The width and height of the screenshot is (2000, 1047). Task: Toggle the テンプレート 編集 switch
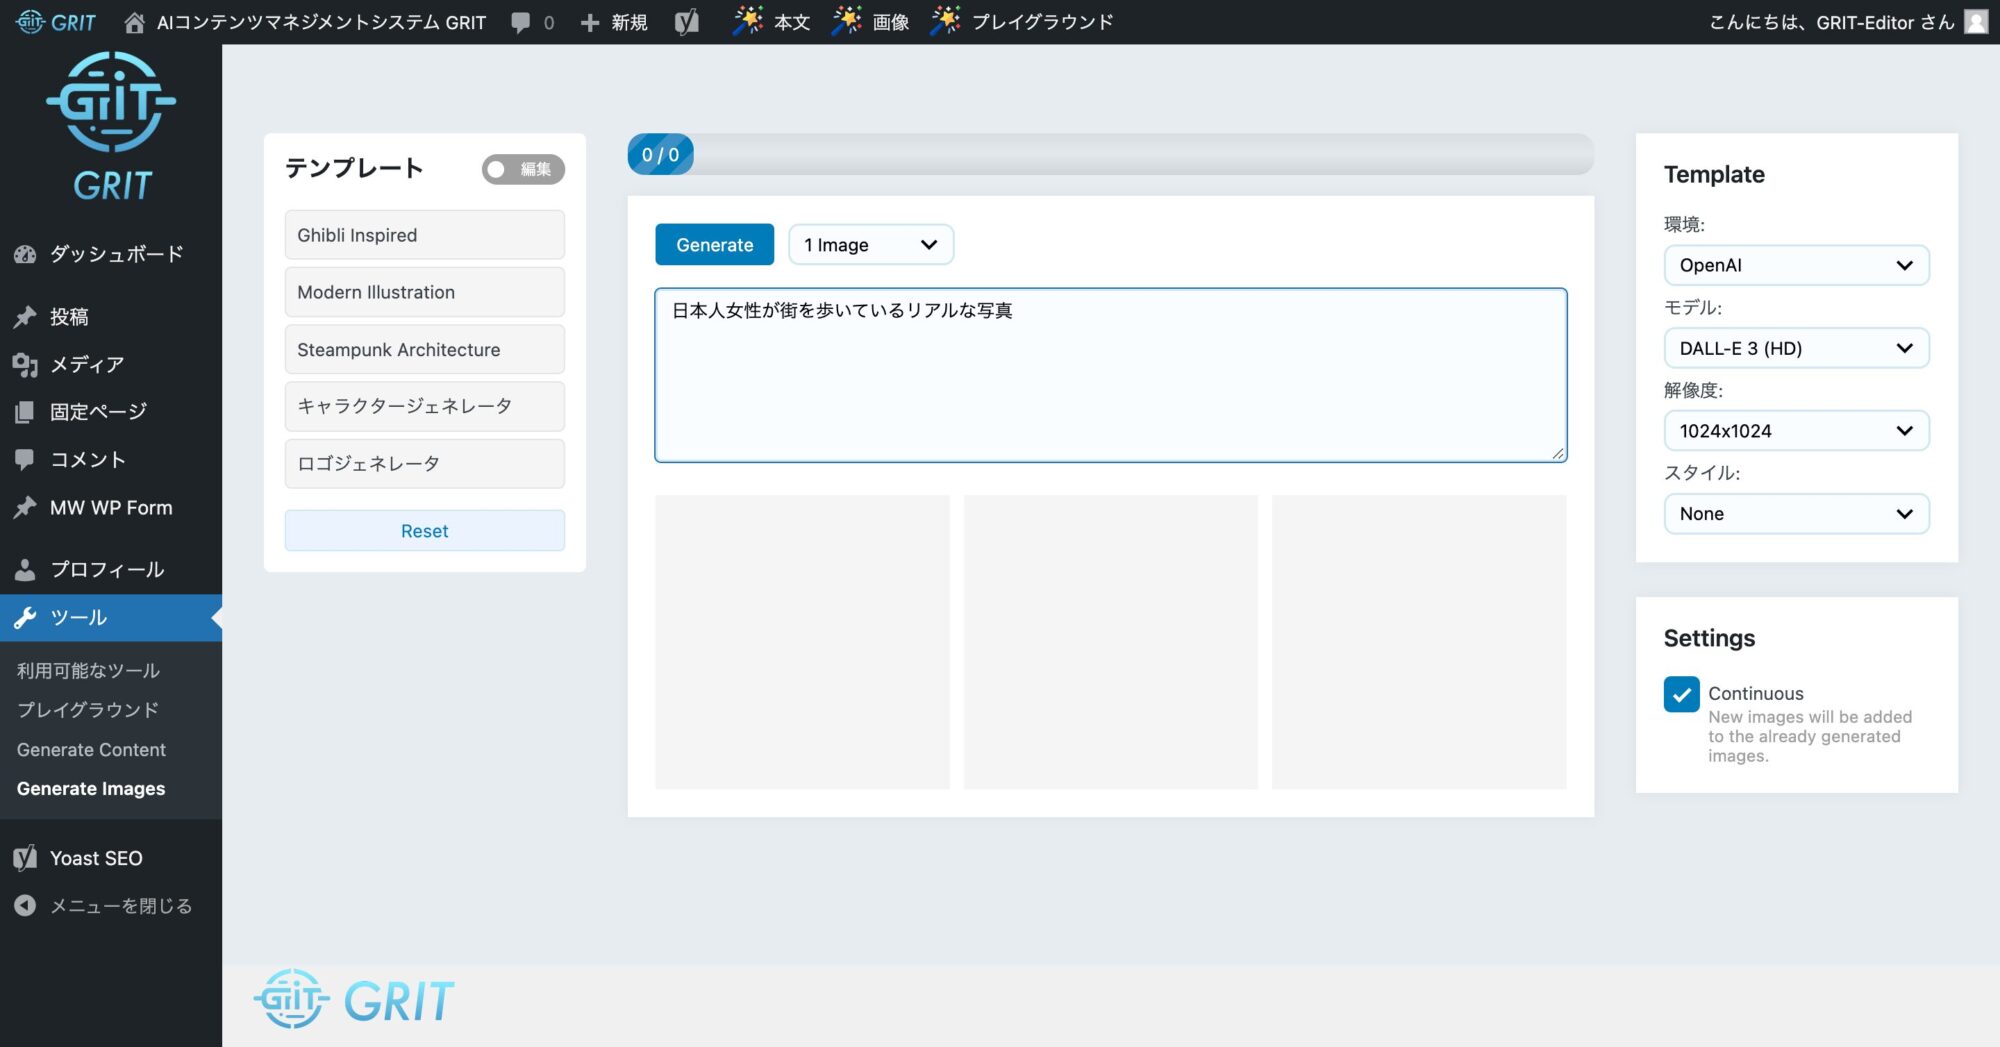523,169
